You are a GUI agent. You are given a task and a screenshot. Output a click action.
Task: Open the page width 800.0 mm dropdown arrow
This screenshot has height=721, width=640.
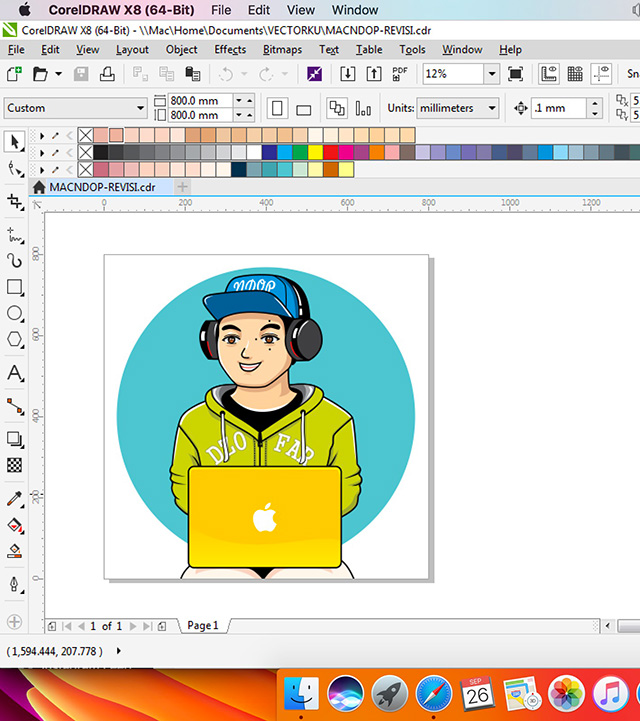(239, 100)
